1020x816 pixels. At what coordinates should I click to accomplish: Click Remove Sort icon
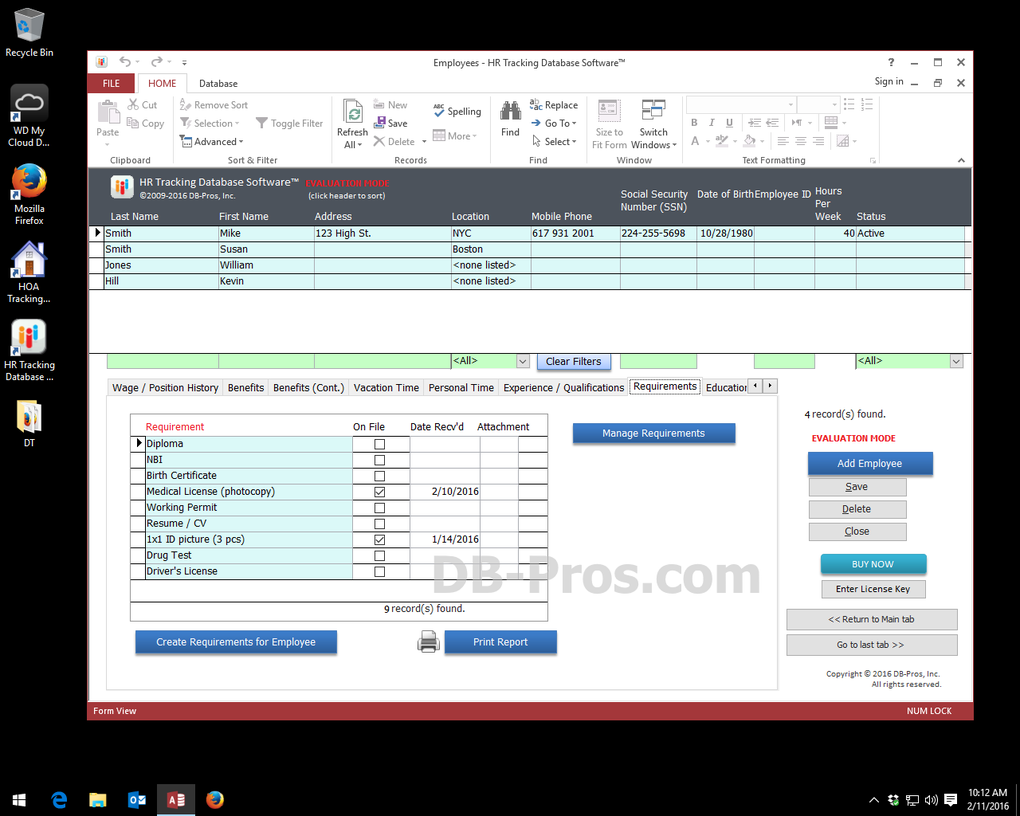[x=185, y=104]
